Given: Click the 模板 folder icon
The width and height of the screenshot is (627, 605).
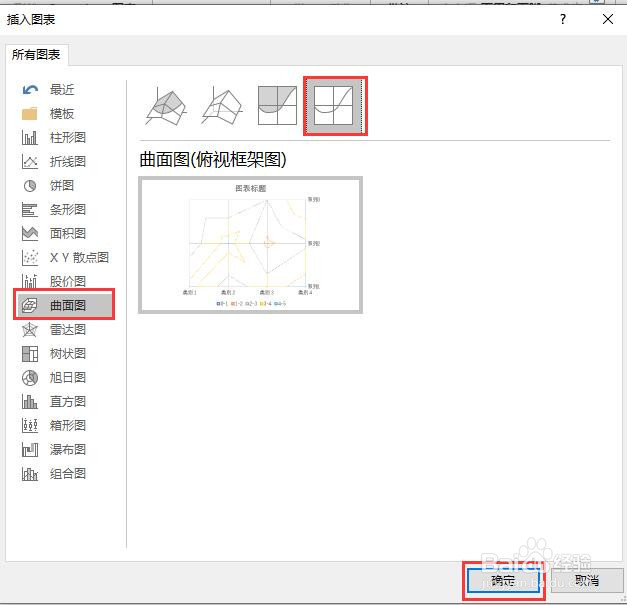Looking at the screenshot, I should coord(30,114).
